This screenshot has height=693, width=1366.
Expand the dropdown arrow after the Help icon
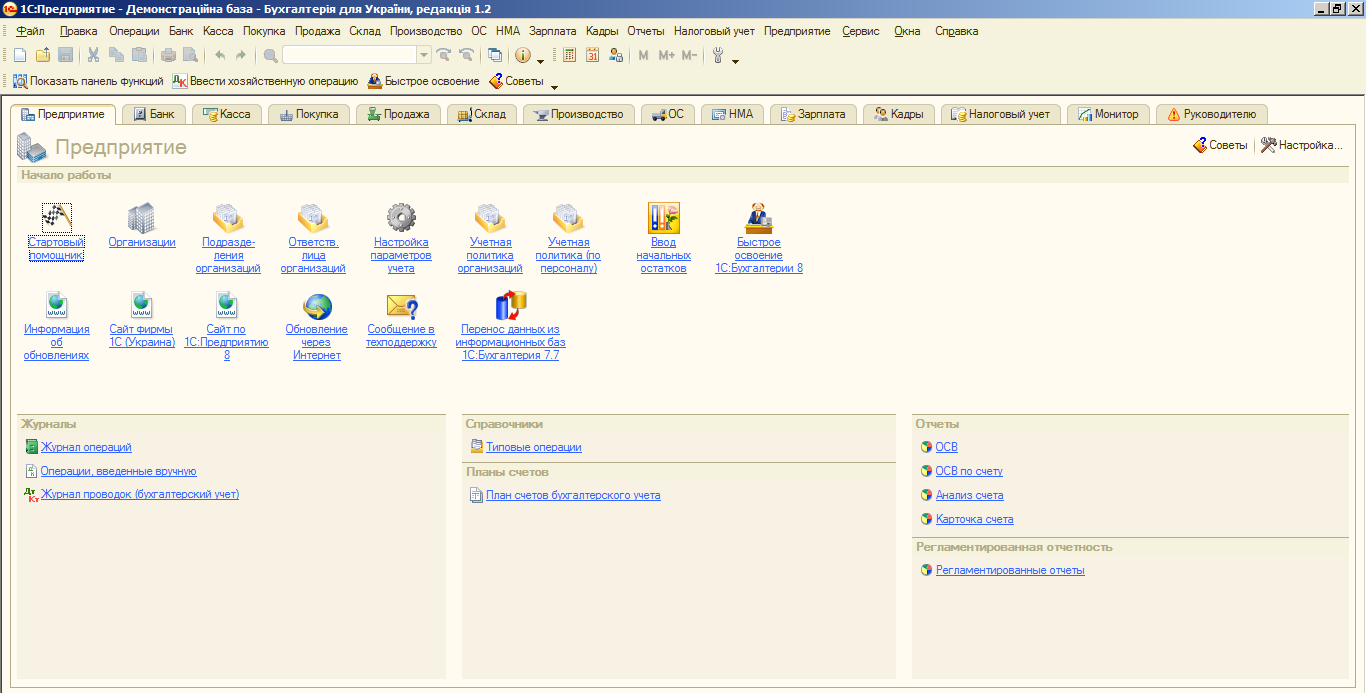coord(541,59)
